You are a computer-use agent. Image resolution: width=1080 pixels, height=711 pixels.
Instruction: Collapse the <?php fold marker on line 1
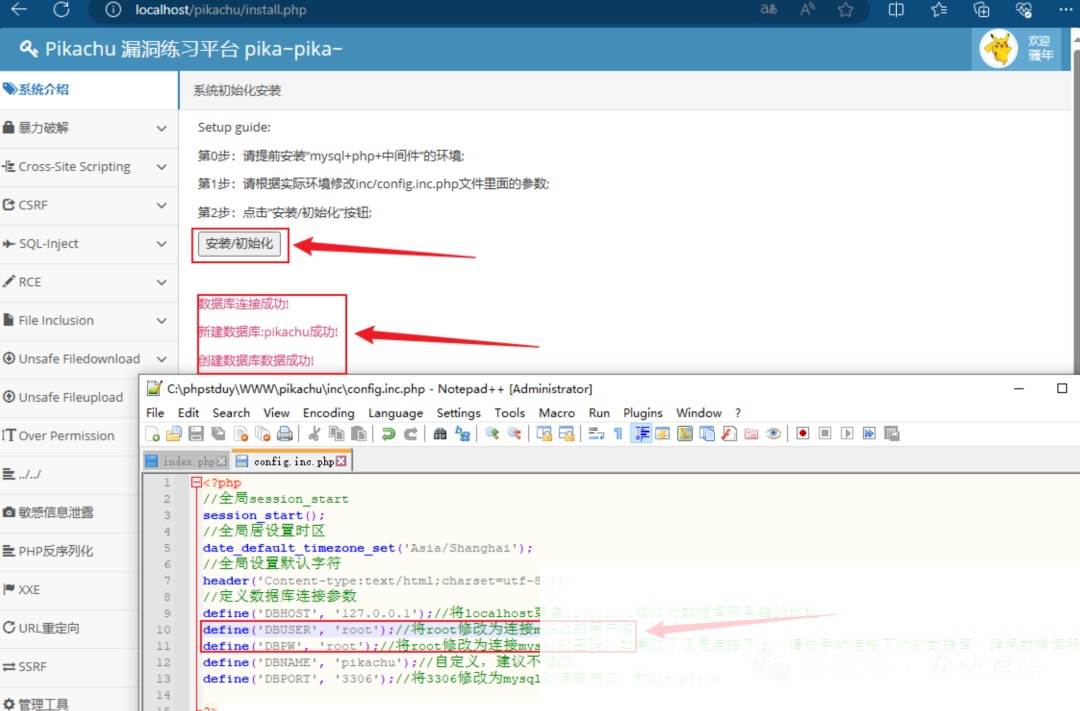196,482
